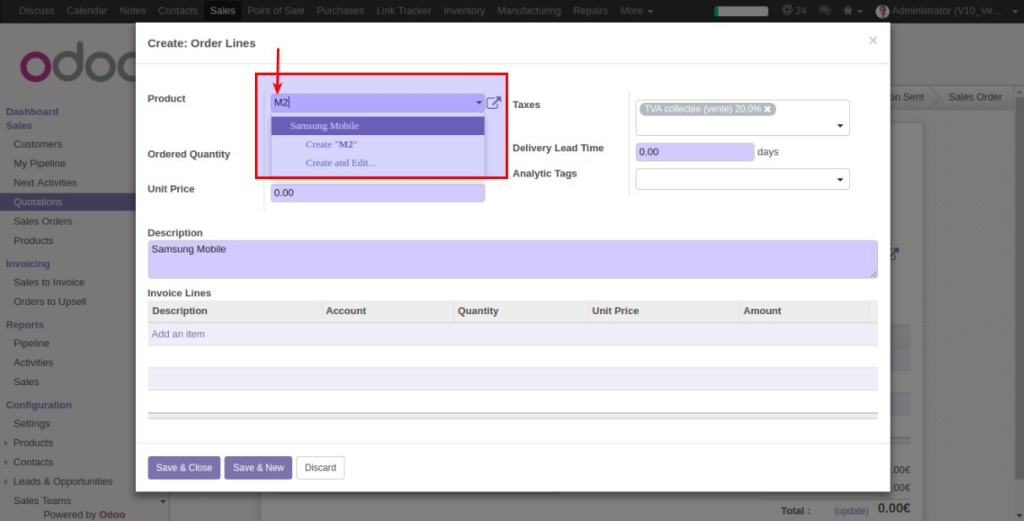Click the Save & Close button
Viewport: 1024px width, 521px height.
(184, 468)
